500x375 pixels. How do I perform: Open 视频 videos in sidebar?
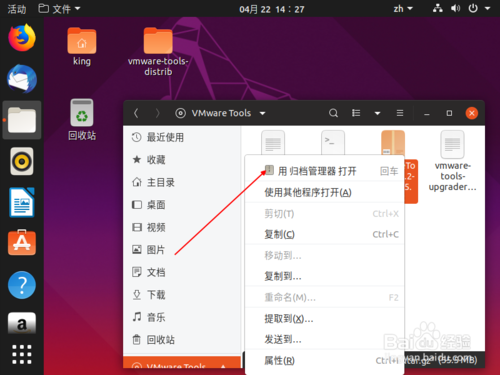coord(182,227)
